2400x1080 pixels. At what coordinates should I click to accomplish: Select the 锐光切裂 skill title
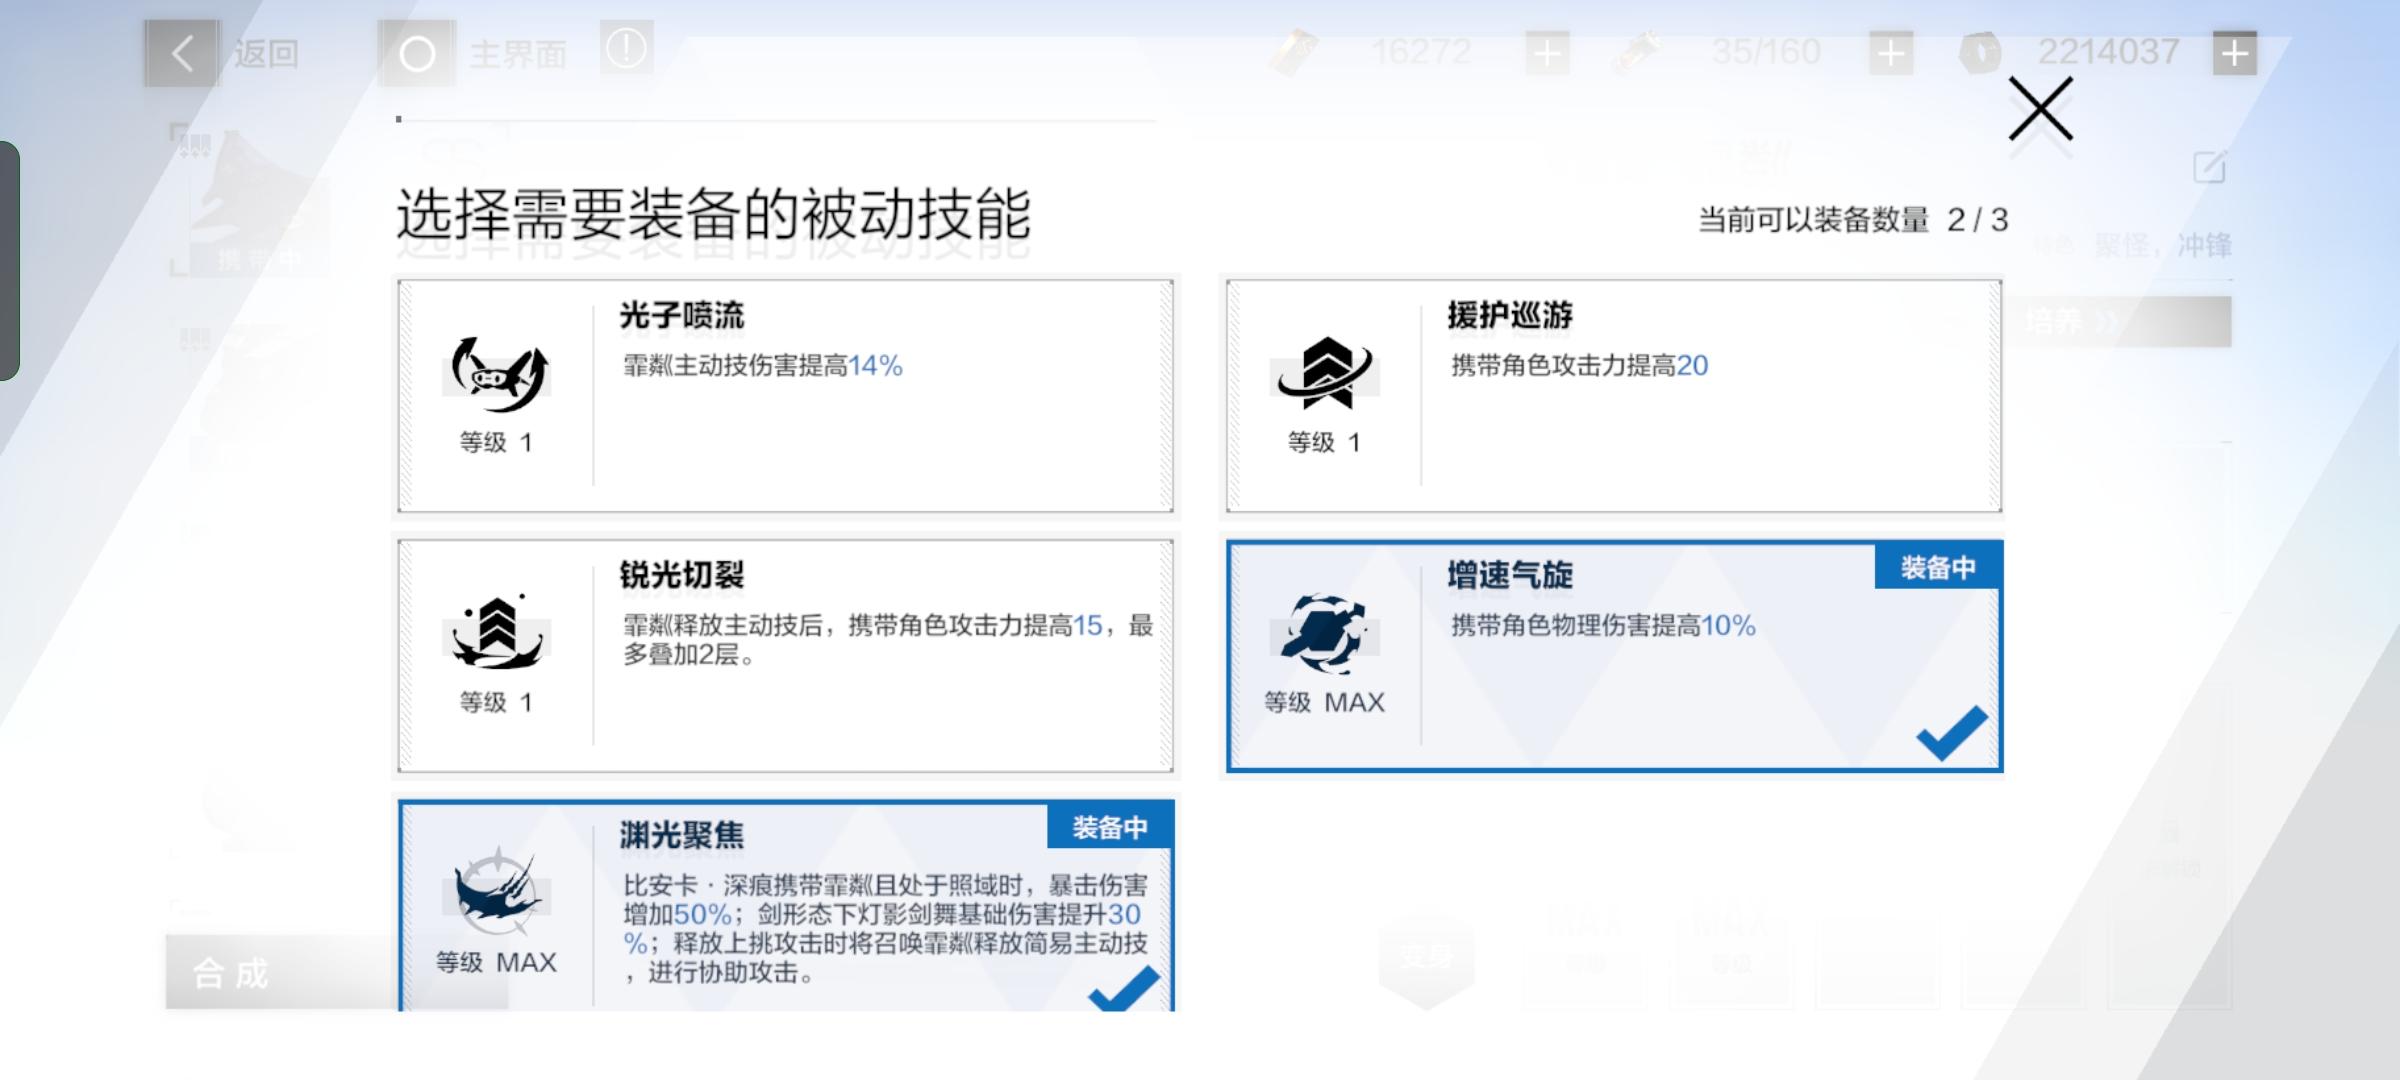(x=682, y=576)
